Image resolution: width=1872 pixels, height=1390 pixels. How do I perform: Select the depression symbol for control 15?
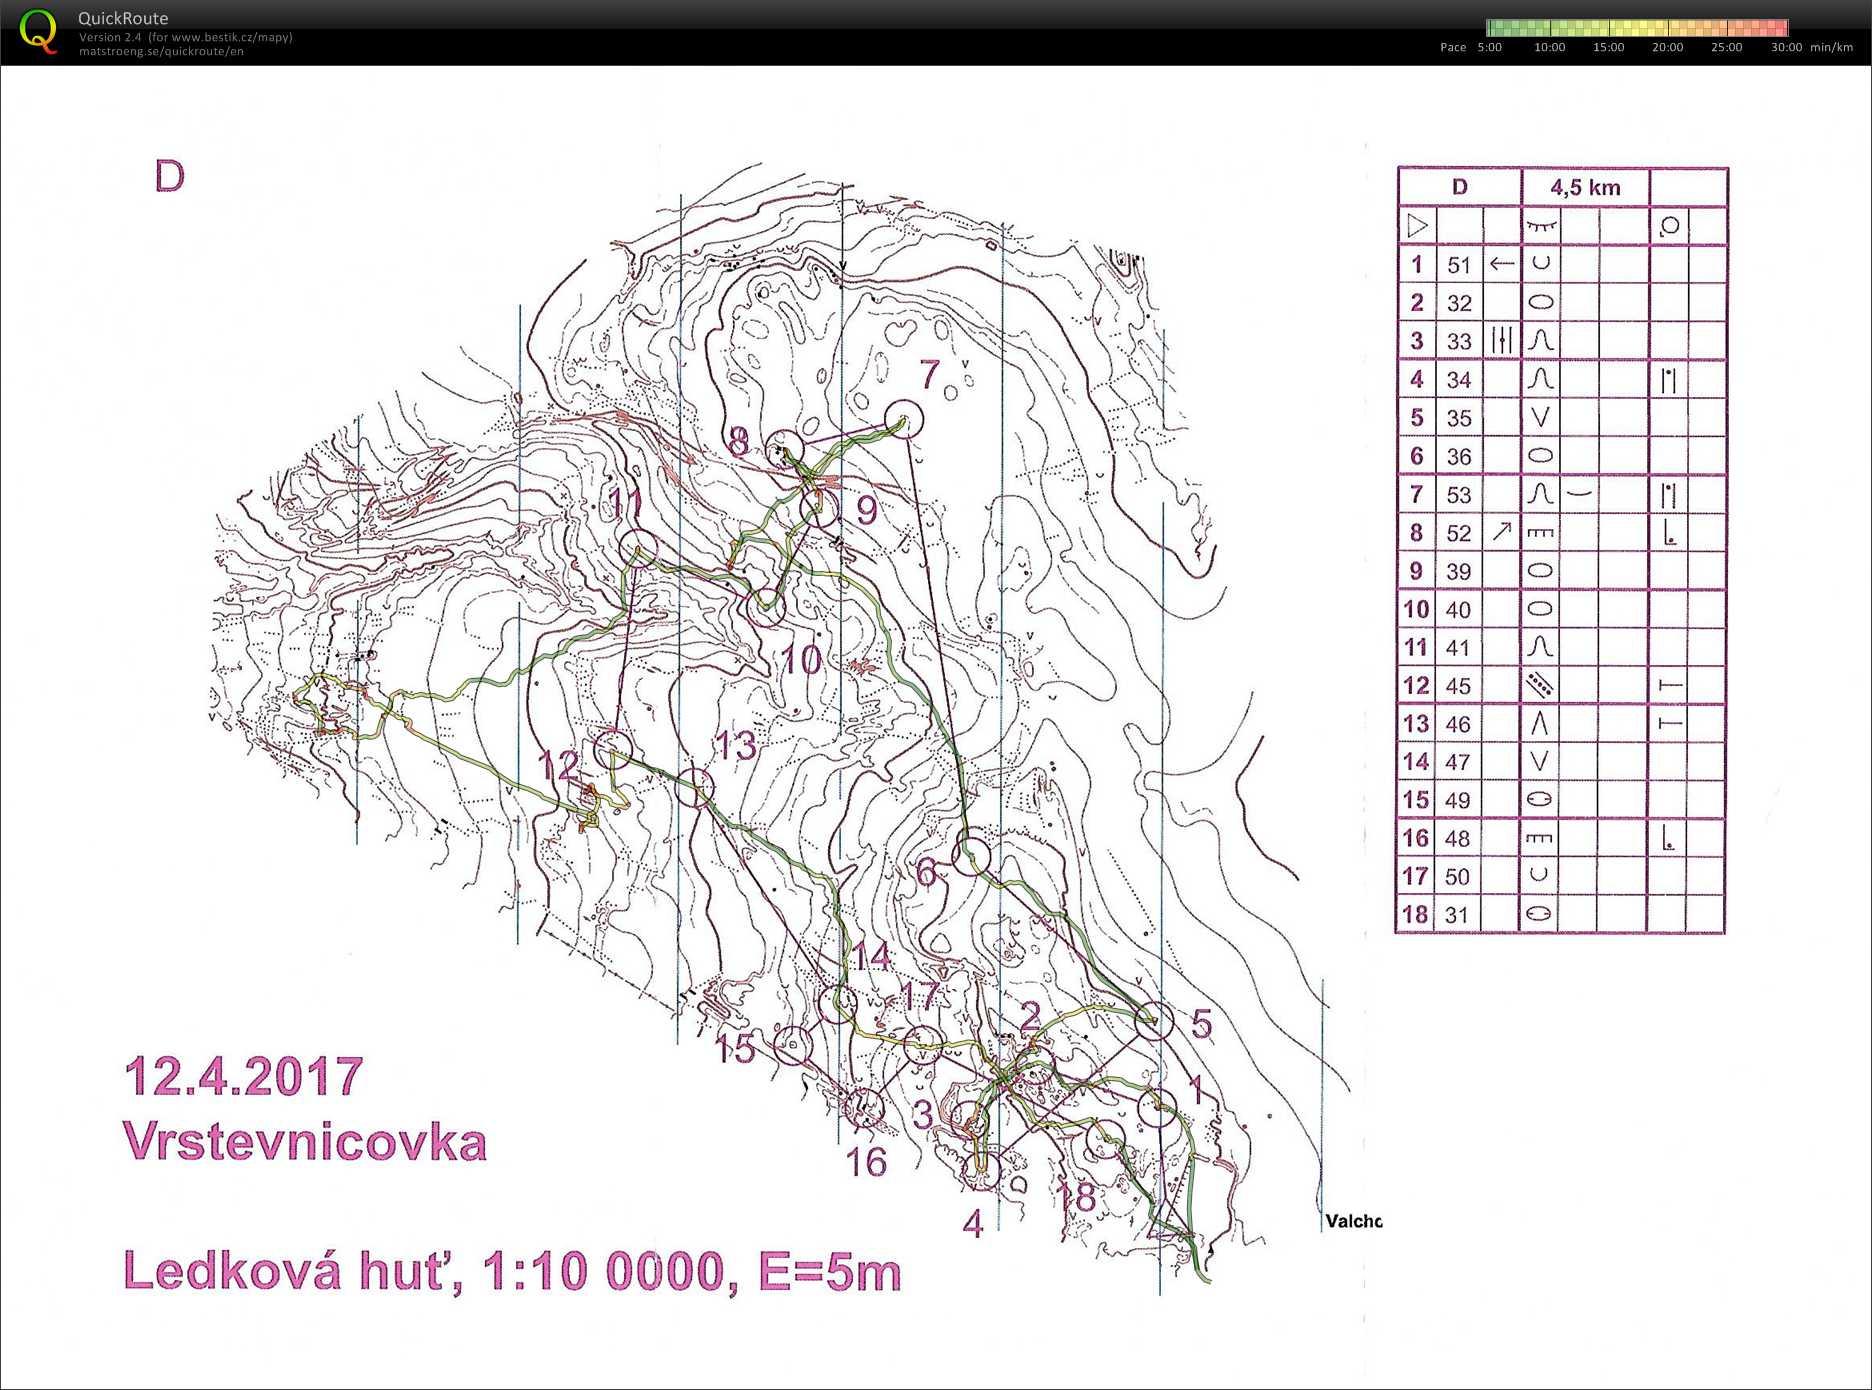1540,800
